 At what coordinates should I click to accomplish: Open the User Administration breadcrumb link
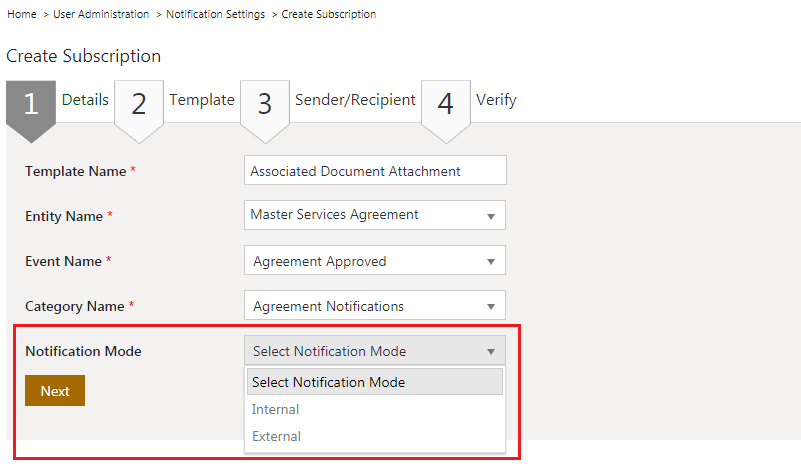100,14
